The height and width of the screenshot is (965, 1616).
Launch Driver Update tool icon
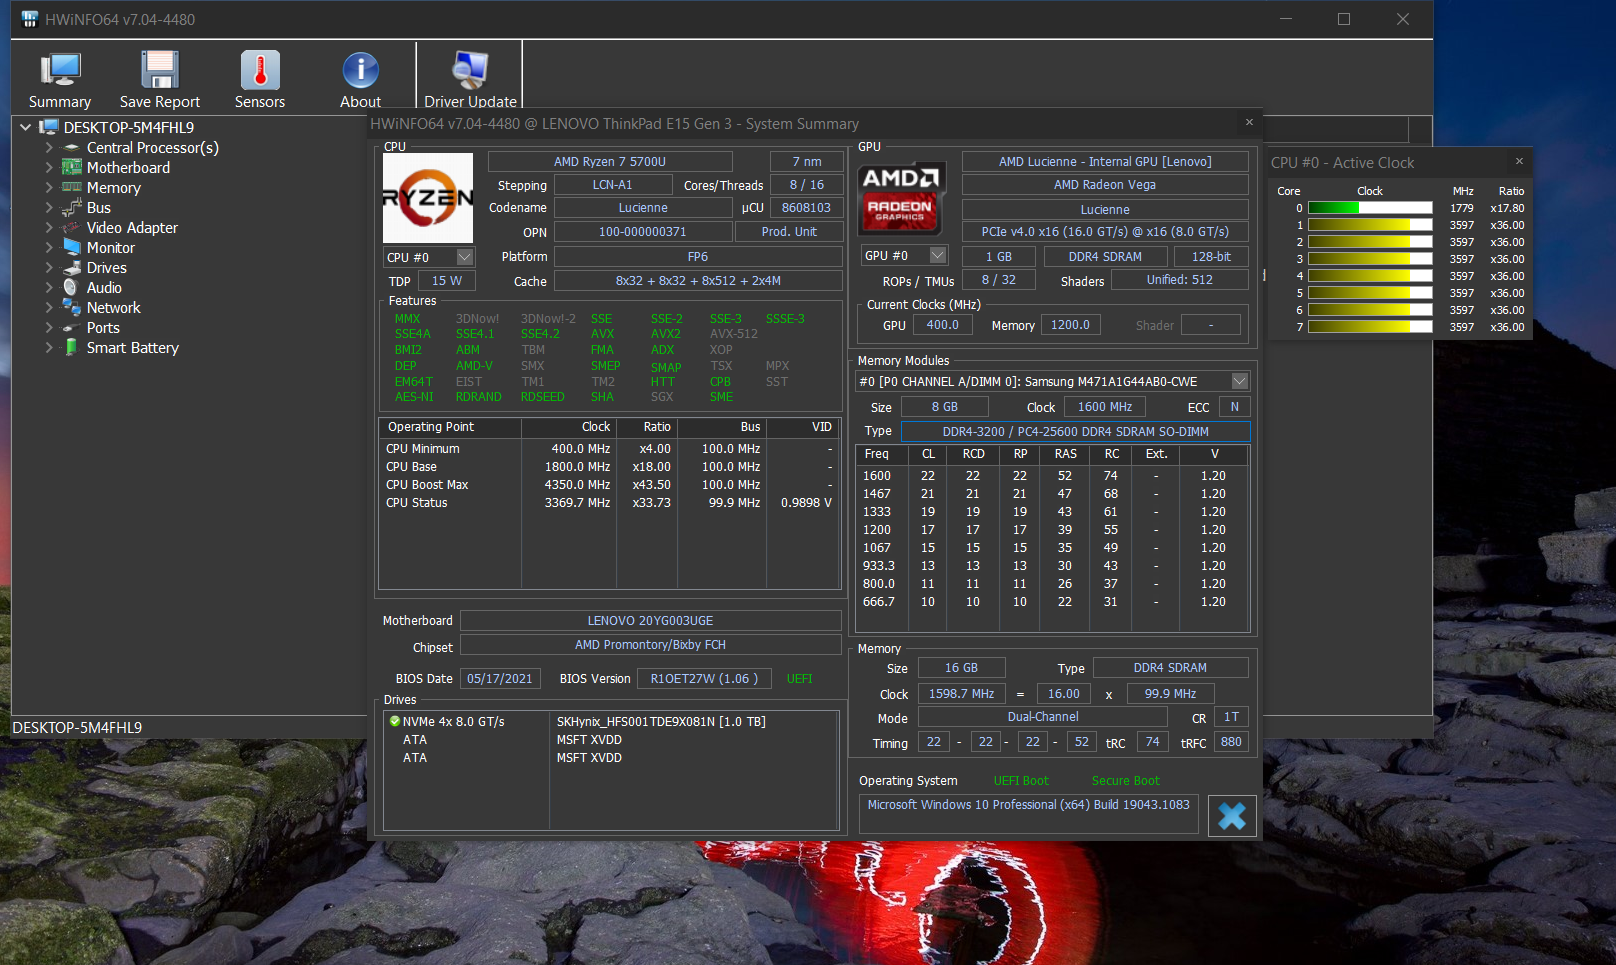470,70
